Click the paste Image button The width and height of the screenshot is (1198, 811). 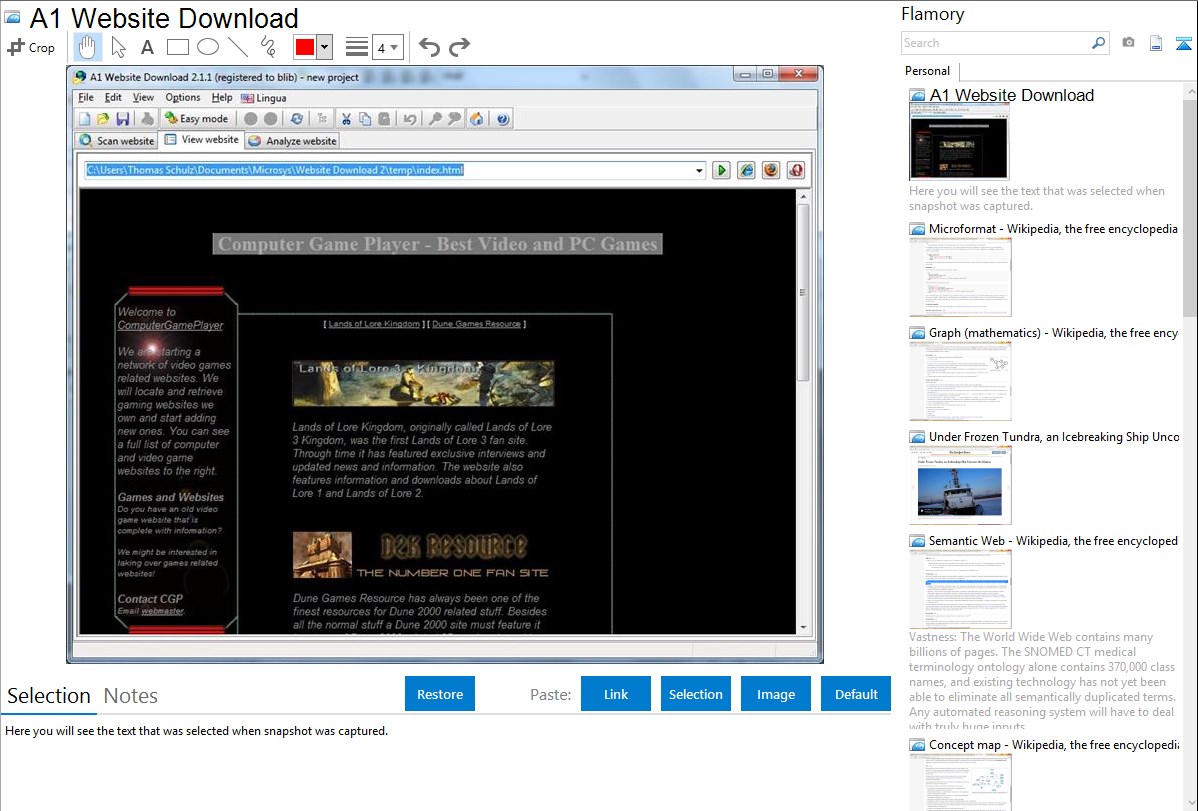pos(775,694)
